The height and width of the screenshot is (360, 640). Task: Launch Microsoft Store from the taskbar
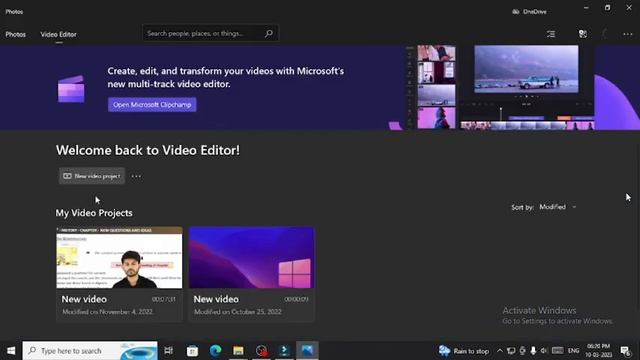click(x=192, y=351)
